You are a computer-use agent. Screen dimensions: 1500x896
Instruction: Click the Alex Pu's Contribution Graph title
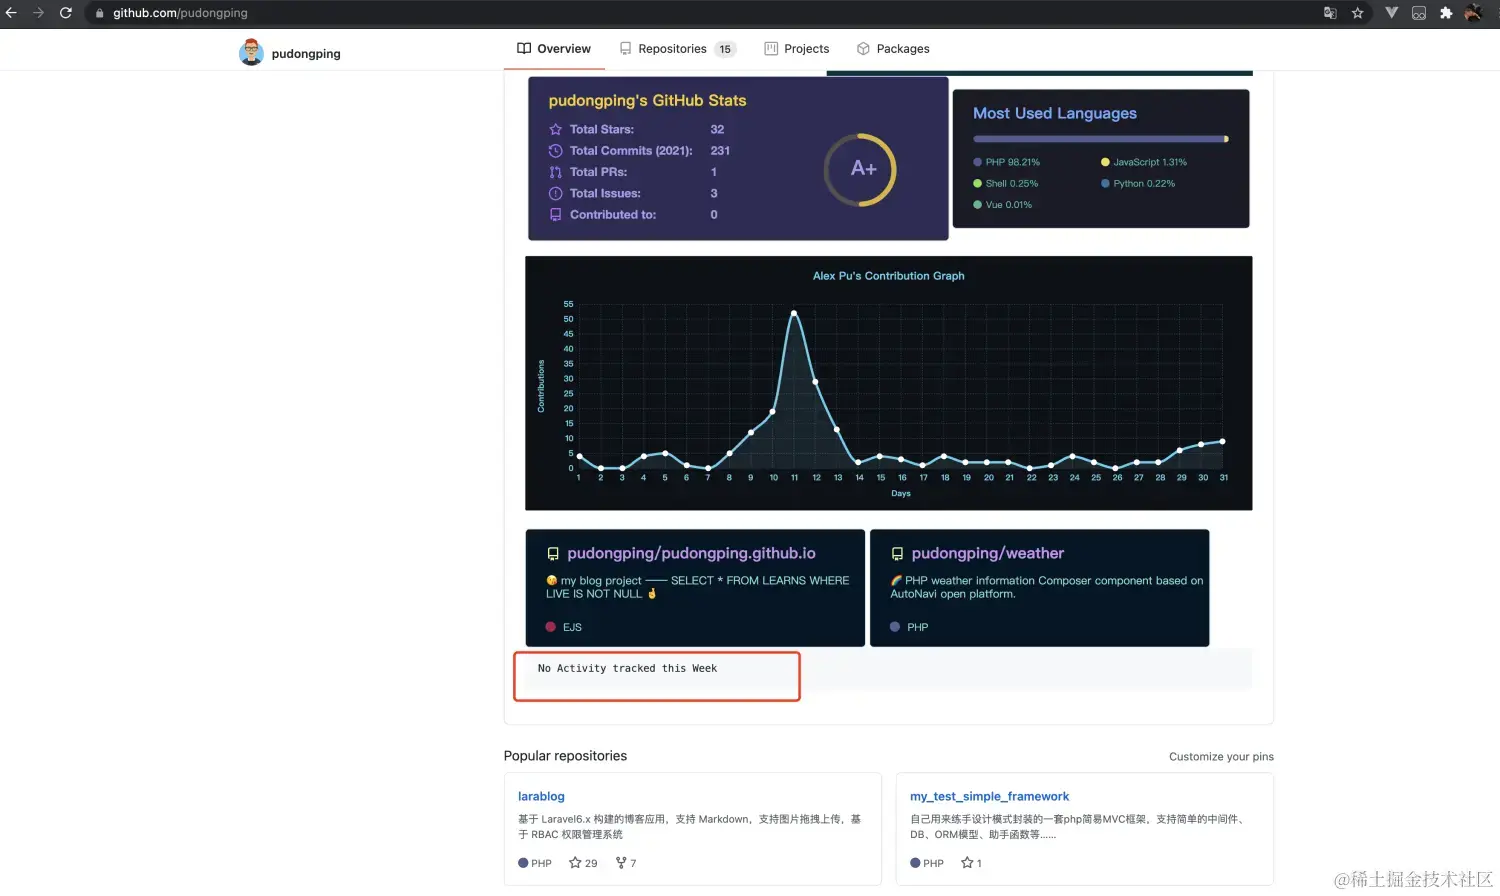click(889, 276)
